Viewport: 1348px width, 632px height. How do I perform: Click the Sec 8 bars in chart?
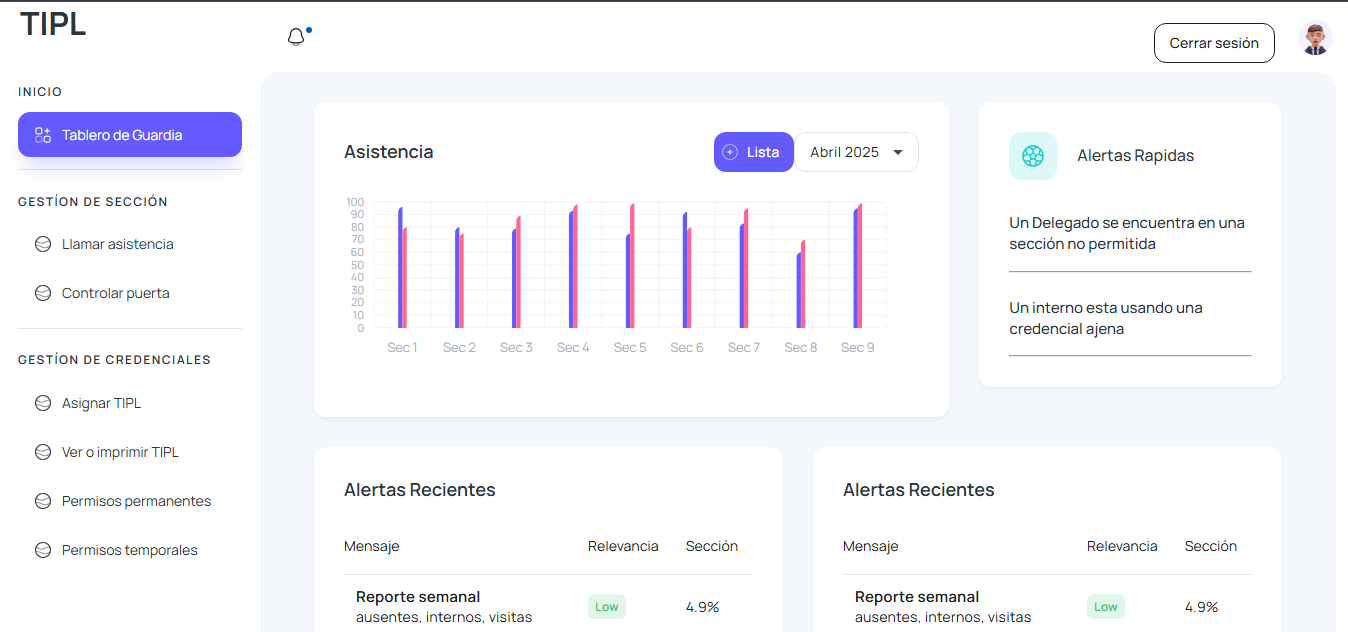point(801,284)
